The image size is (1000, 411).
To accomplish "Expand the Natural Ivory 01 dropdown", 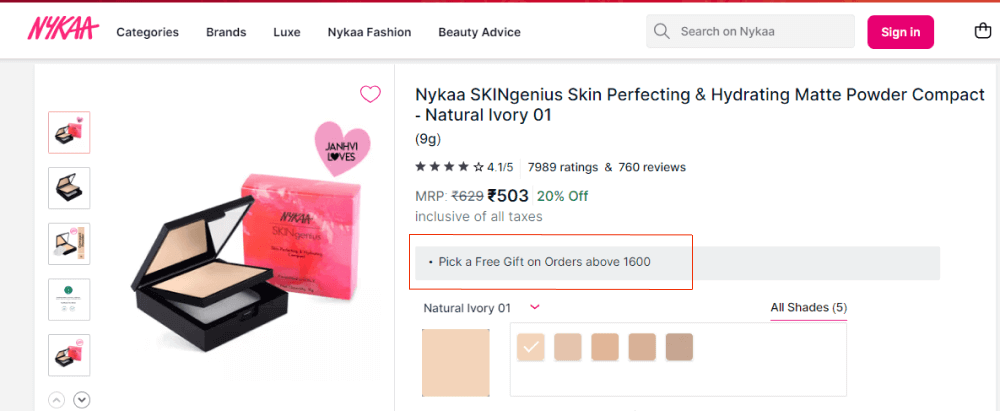I will click(535, 308).
